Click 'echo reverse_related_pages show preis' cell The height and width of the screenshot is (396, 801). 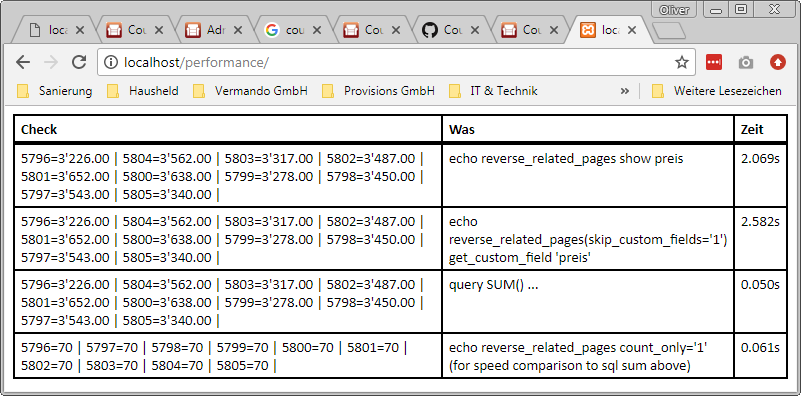[588, 175]
